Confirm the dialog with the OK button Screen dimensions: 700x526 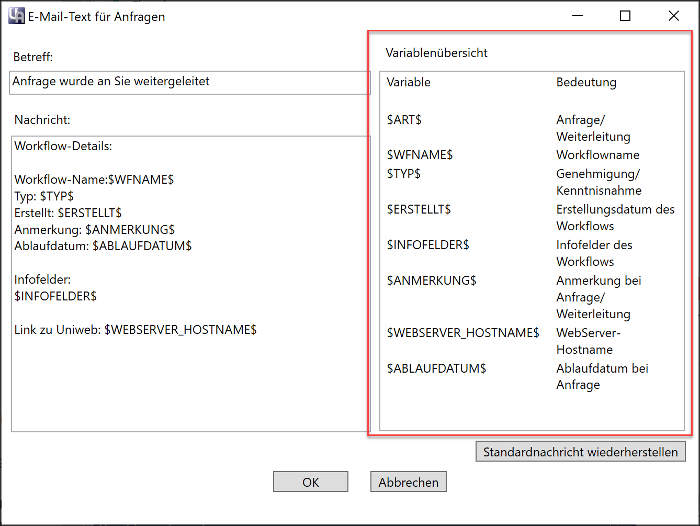click(x=310, y=482)
